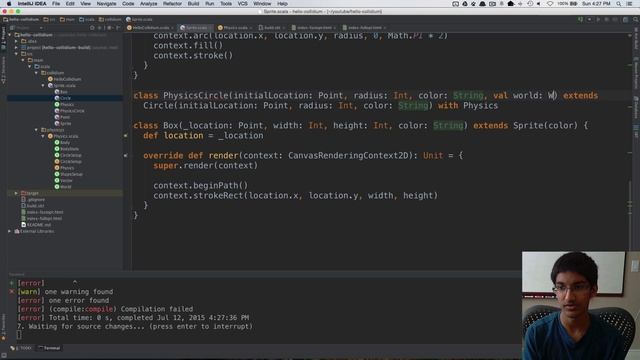Image resolution: width=640 pixels, height=360 pixels.
Task: Collapse the Physics.scala file node
Action: coord(43,136)
